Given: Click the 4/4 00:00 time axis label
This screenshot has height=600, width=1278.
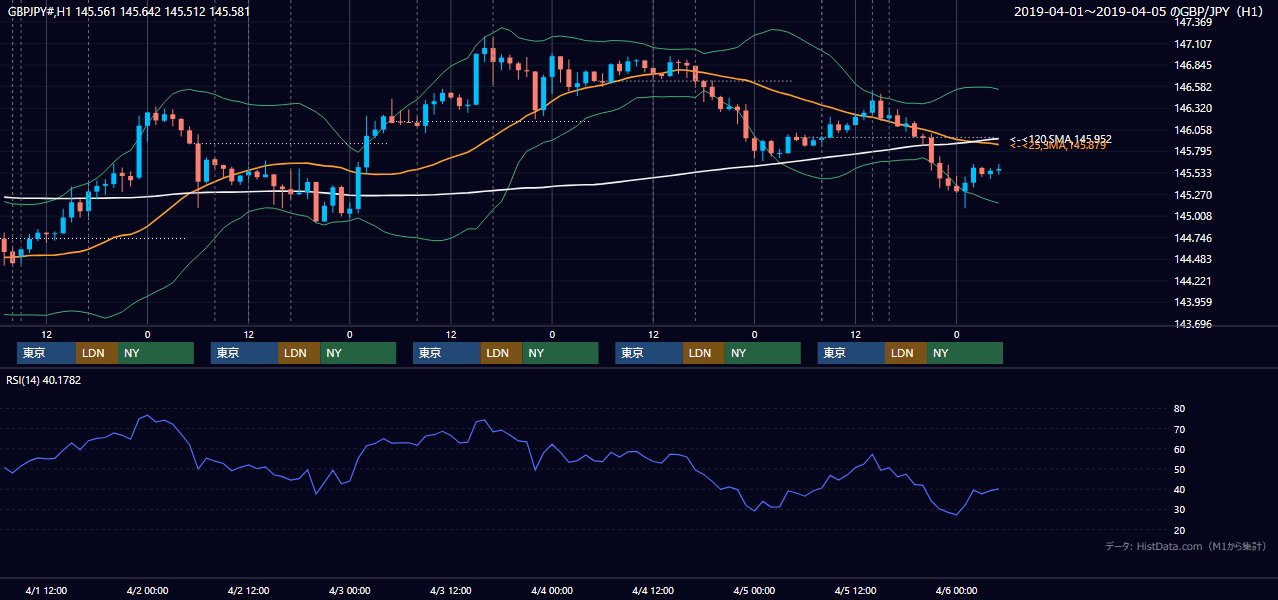Looking at the screenshot, I should pyautogui.click(x=552, y=590).
